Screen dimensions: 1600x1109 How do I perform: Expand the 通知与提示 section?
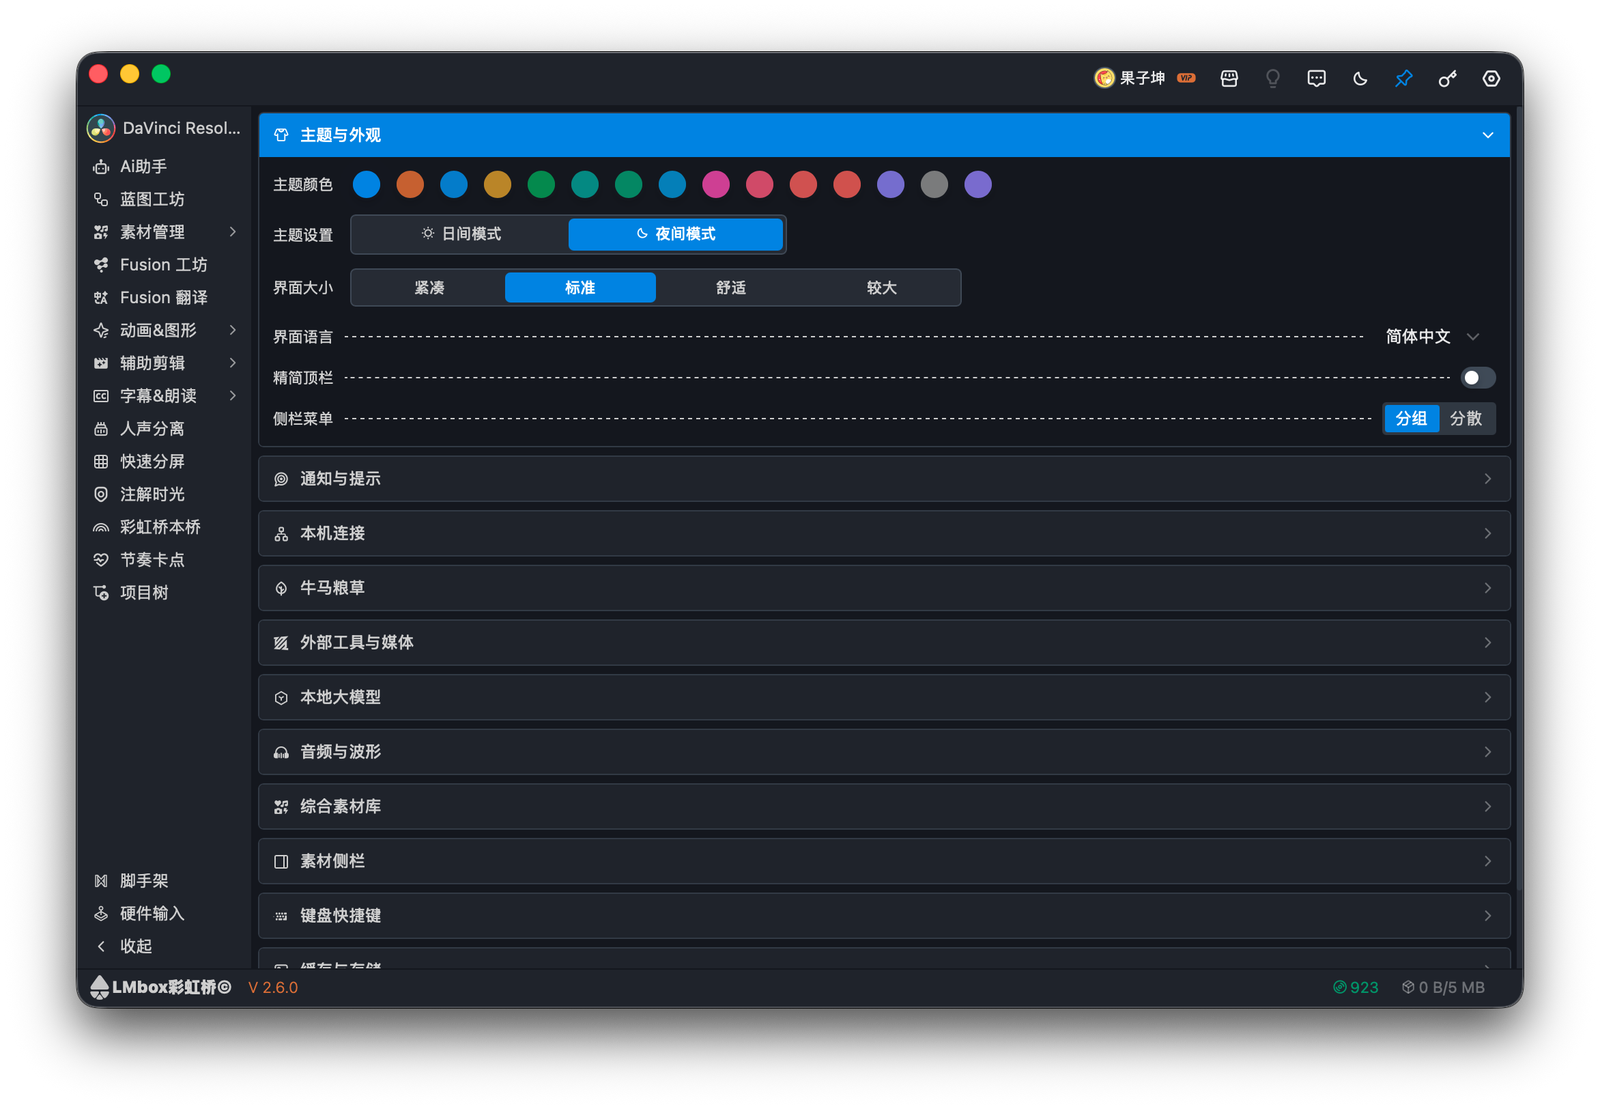click(884, 479)
